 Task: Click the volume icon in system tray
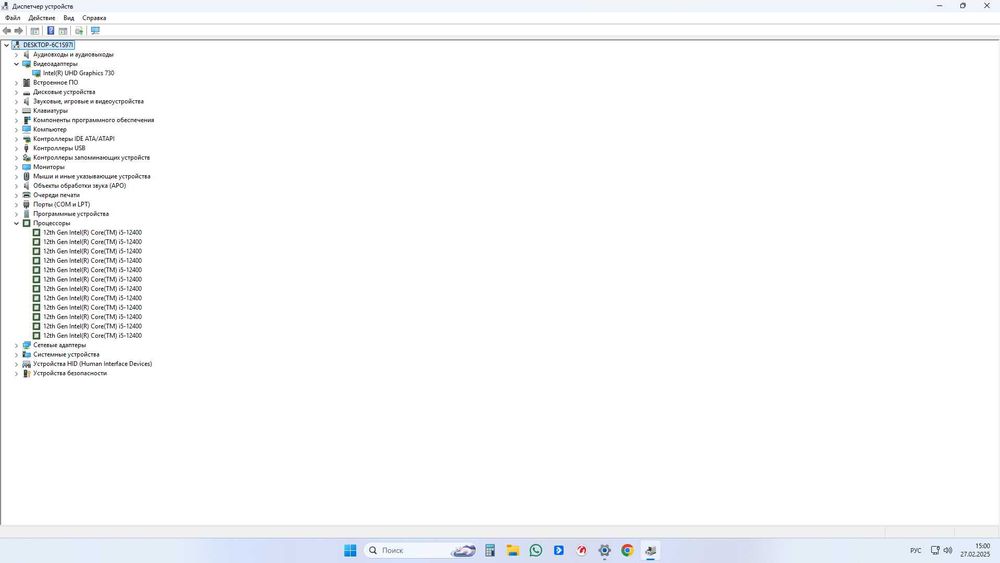click(x=948, y=550)
